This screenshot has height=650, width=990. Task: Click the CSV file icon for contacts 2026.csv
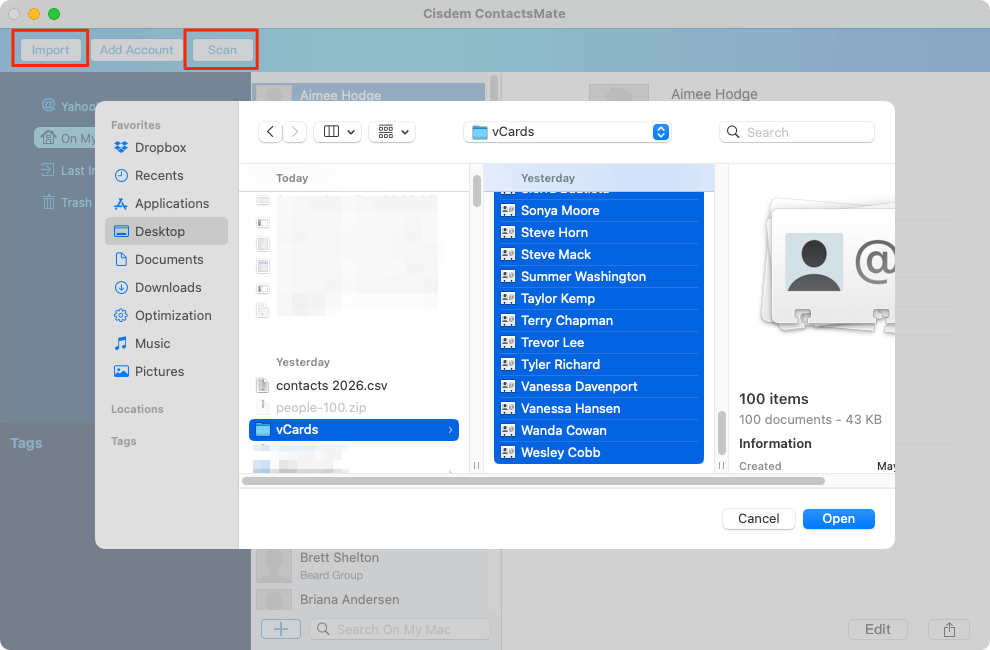[x=263, y=385]
